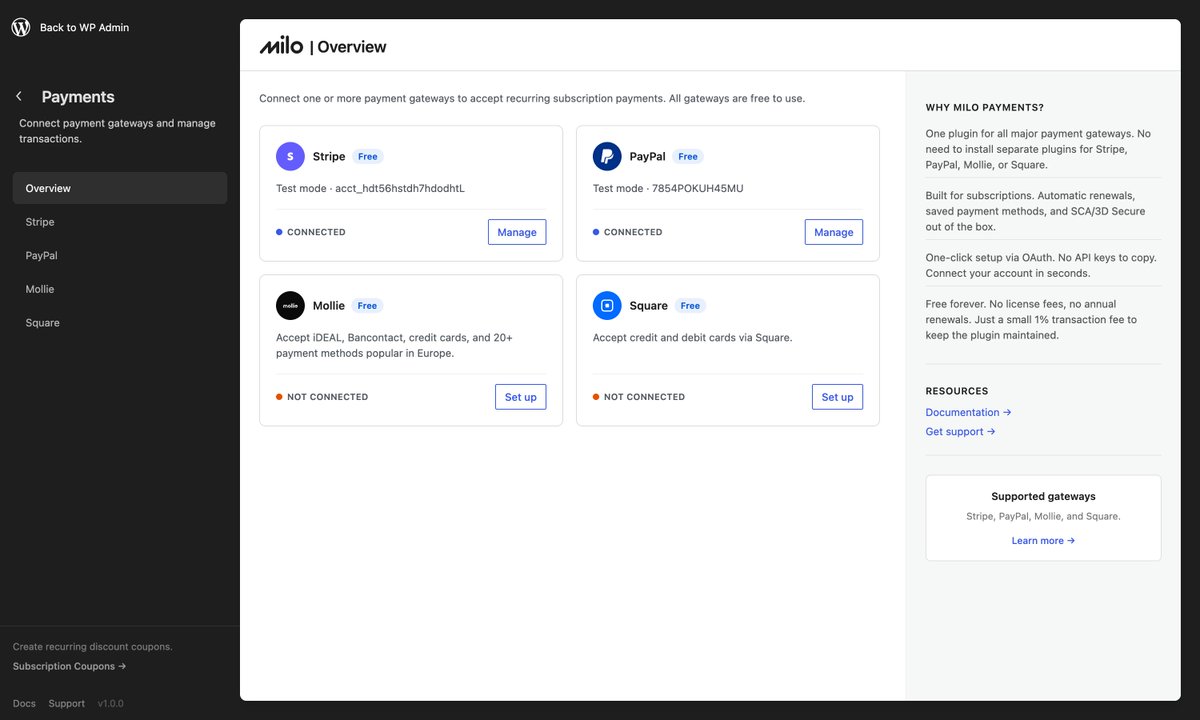Click the Mollie logo icon in card
1200x720 pixels.
[x=290, y=305]
